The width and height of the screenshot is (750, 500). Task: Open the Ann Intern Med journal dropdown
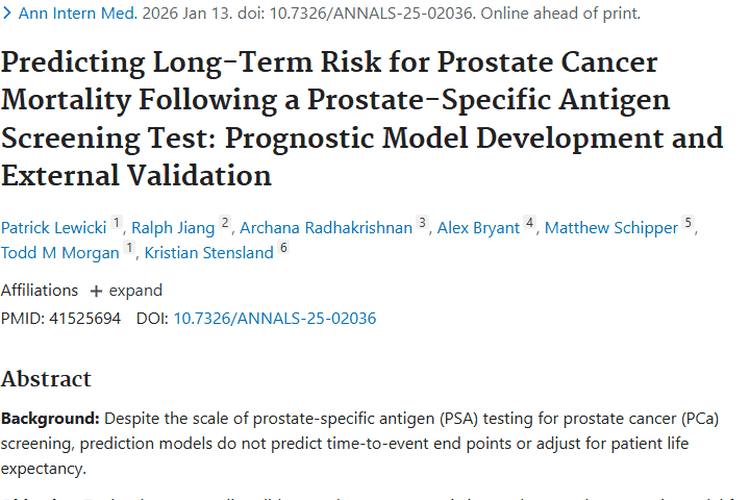[x=78, y=14]
